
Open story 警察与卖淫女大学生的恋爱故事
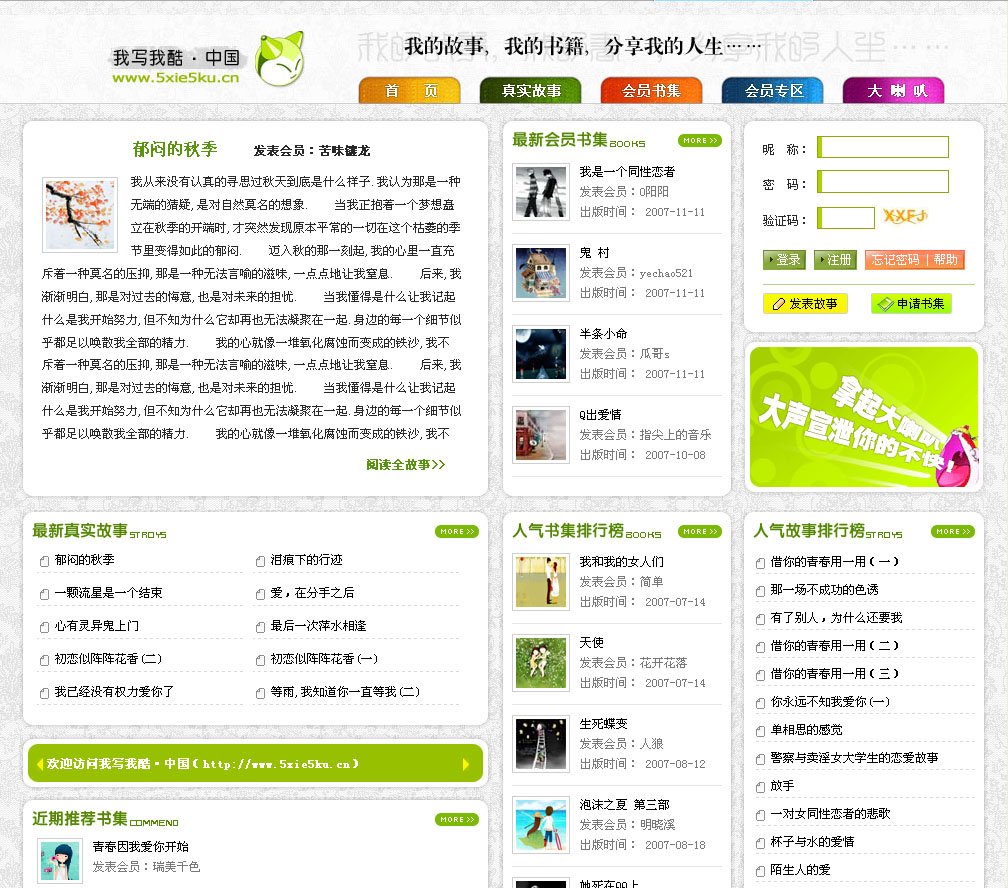click(x=854, y=758)
